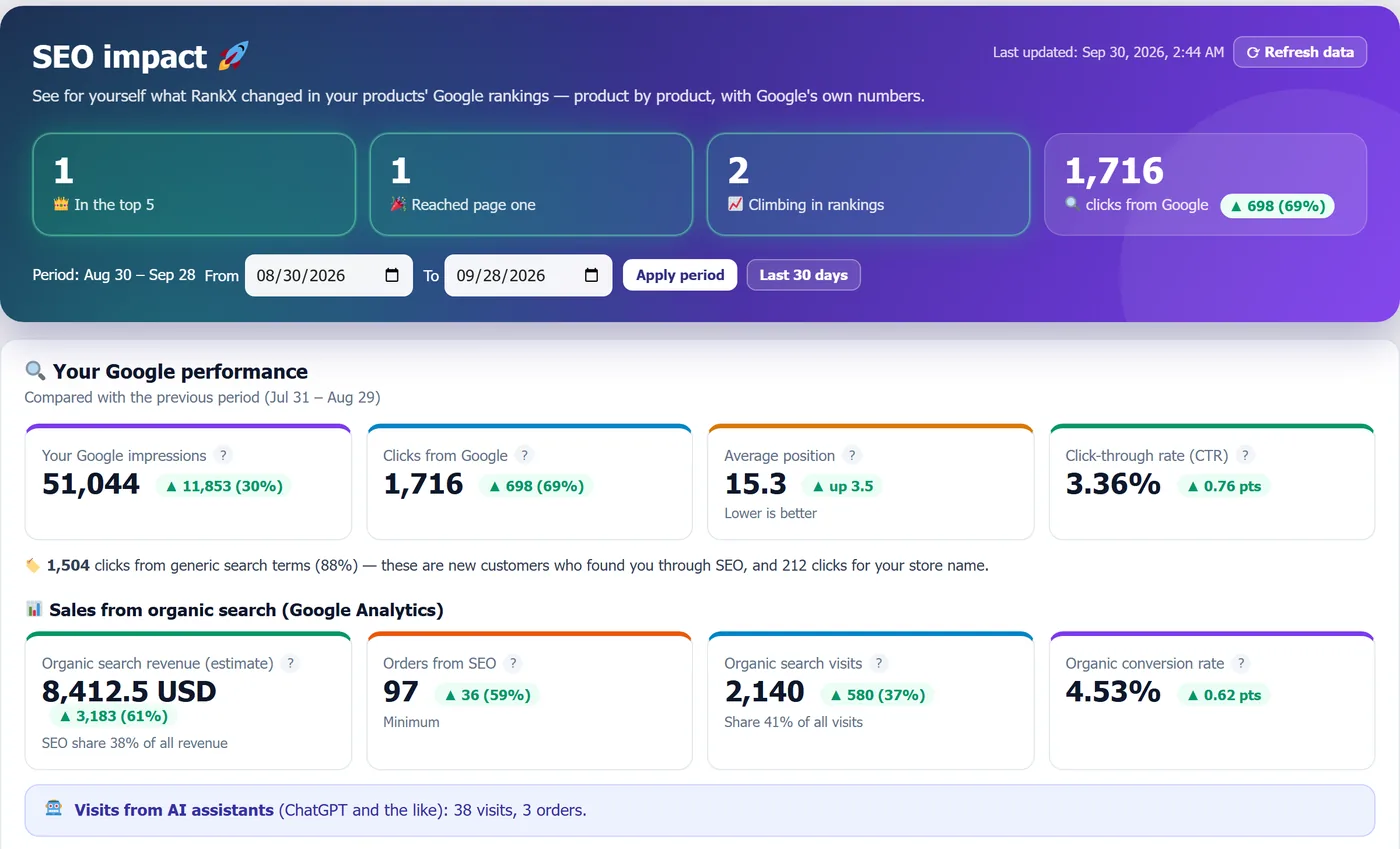1400x849 pixels.
Task: Click the 0.62 pts conversion change badge
Action: 1224,694
